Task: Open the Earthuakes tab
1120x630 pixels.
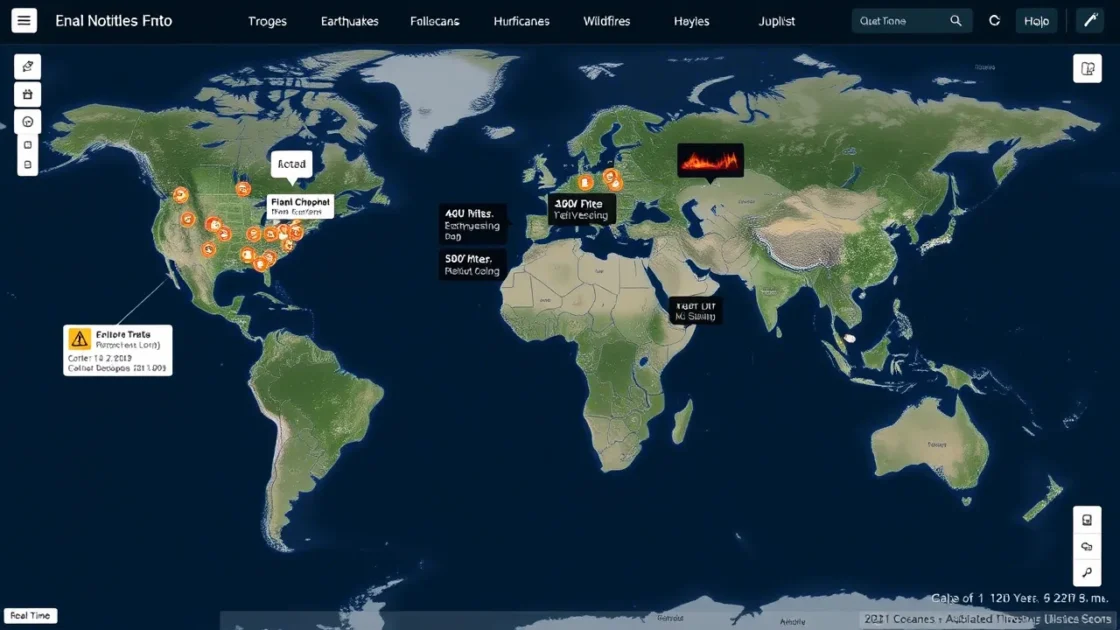Action: tap(350, 21)
